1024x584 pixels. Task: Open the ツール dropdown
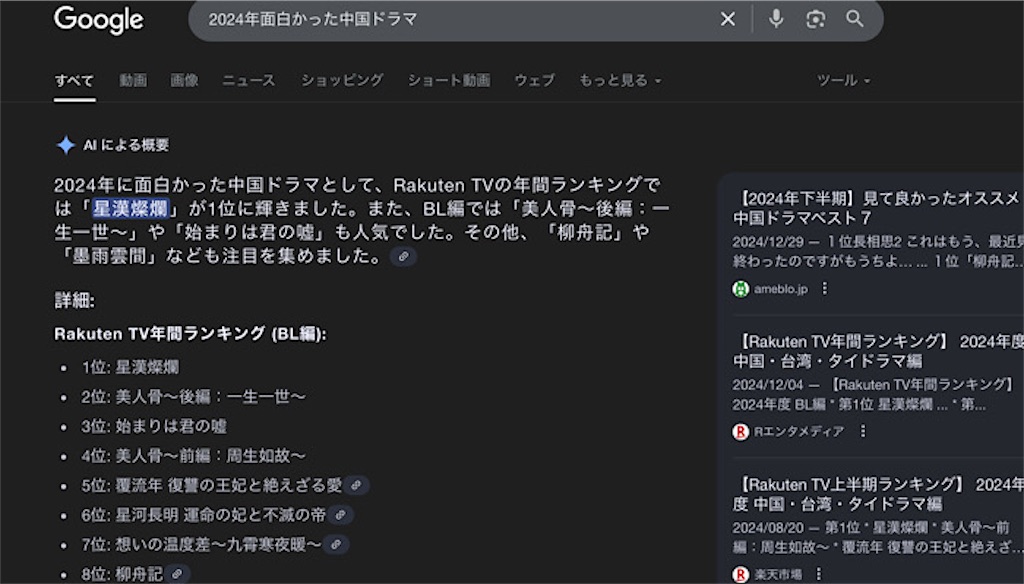tap(843, 80)
